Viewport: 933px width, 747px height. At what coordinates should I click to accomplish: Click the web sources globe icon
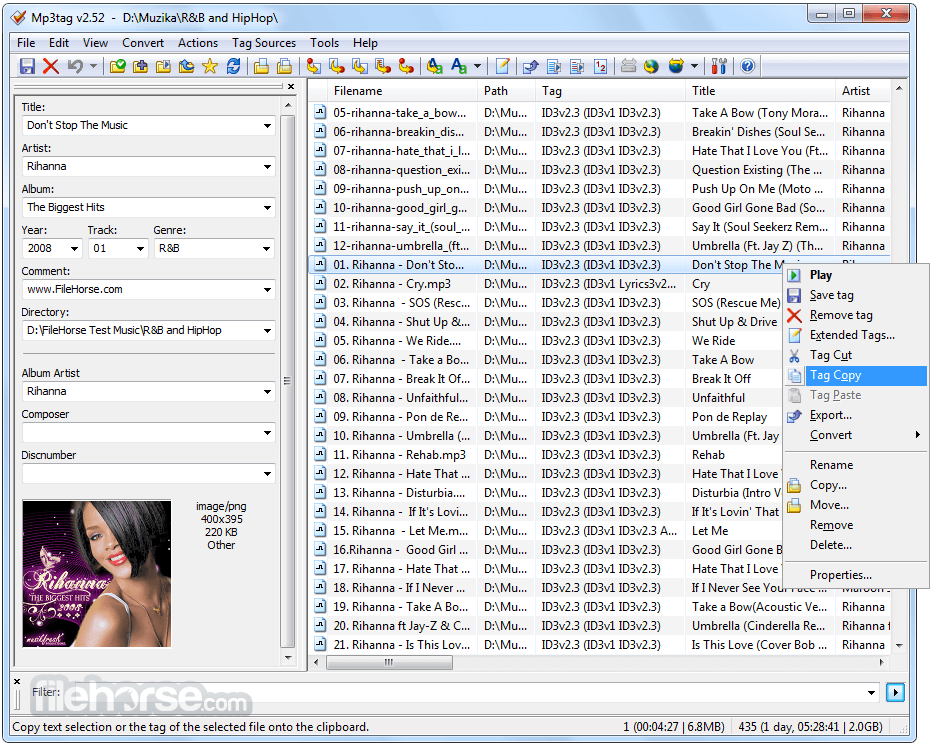pos(651,66)
